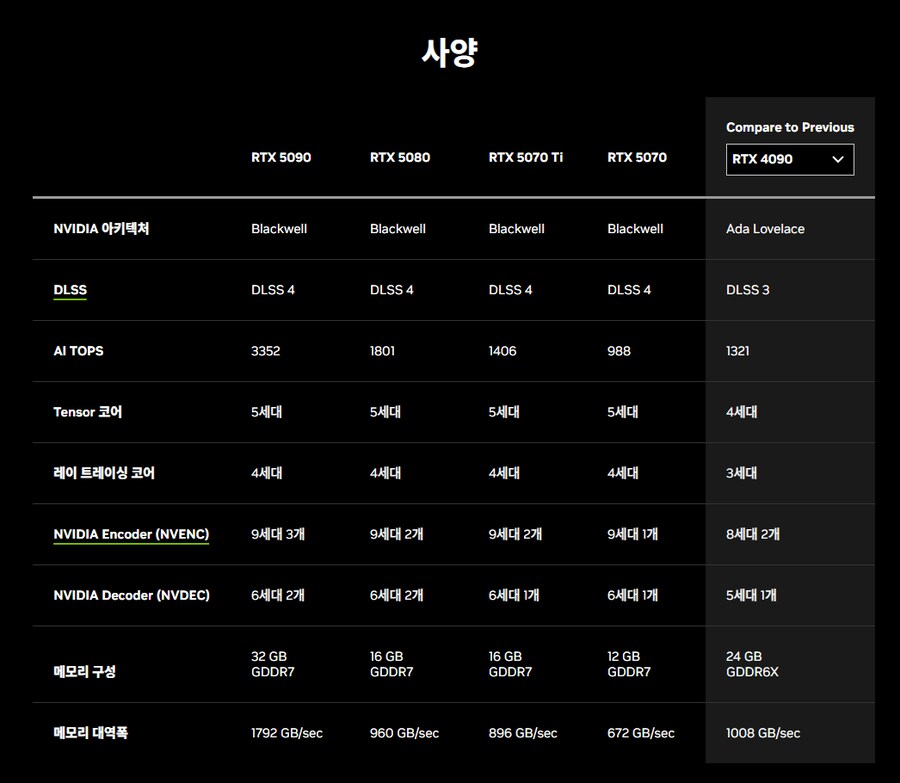900x783 pixels.
Task: Click the 레이 트레이싱 코어 row label
Action: [104, 473]
